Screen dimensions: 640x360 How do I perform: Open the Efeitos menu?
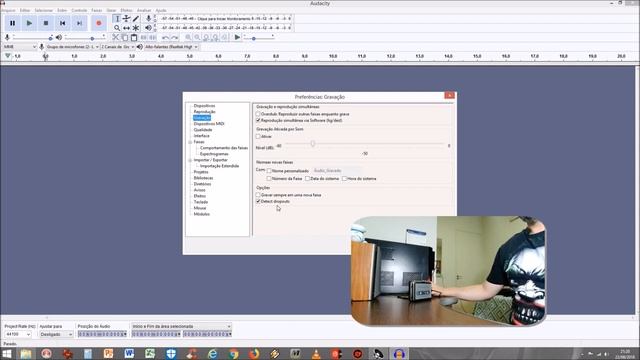click(126, 10)
